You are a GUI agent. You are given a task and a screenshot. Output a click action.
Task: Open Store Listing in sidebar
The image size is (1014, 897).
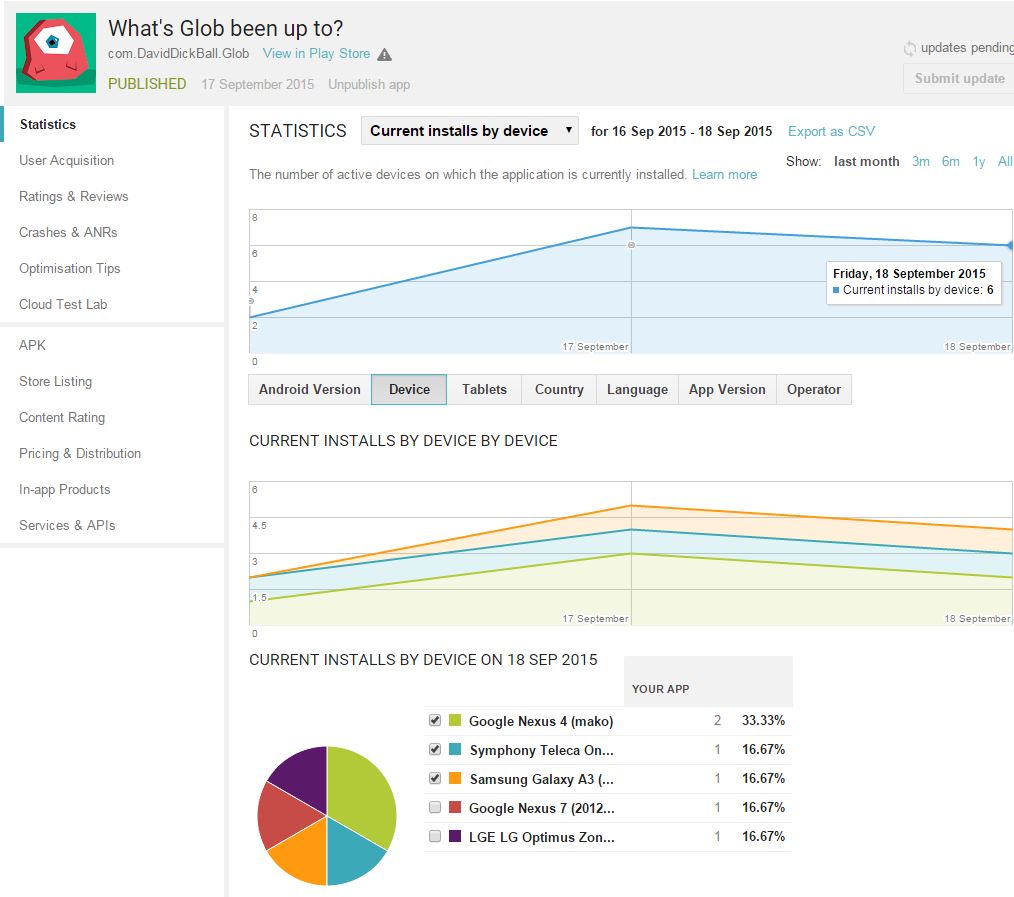click(x=56, y=382)
